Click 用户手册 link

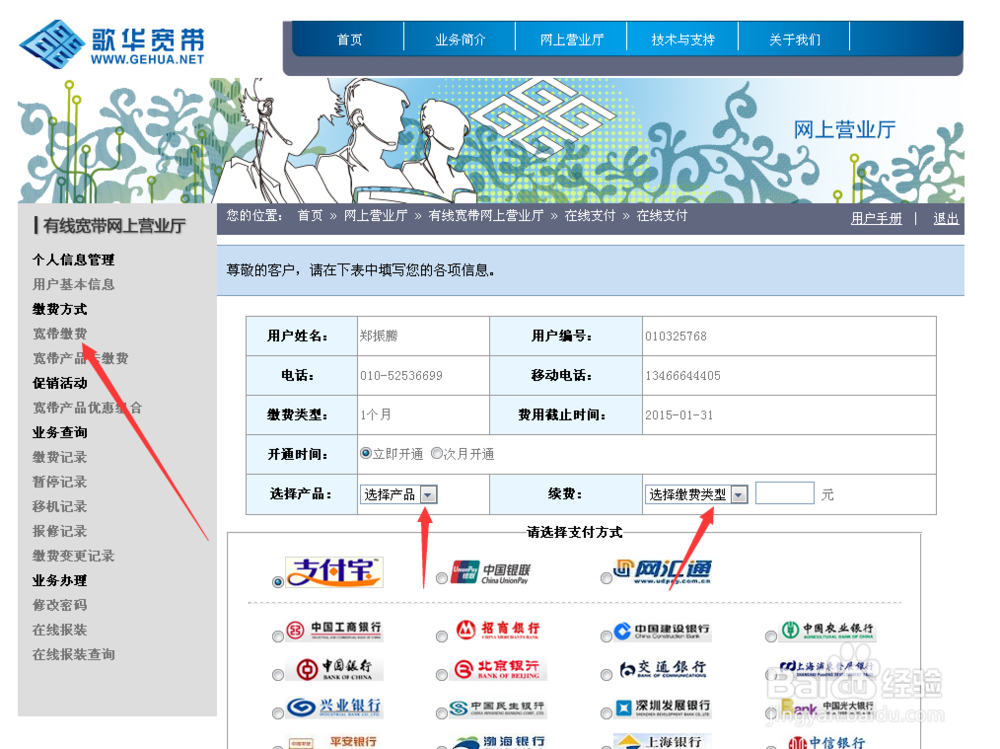[x=876, y=218]
